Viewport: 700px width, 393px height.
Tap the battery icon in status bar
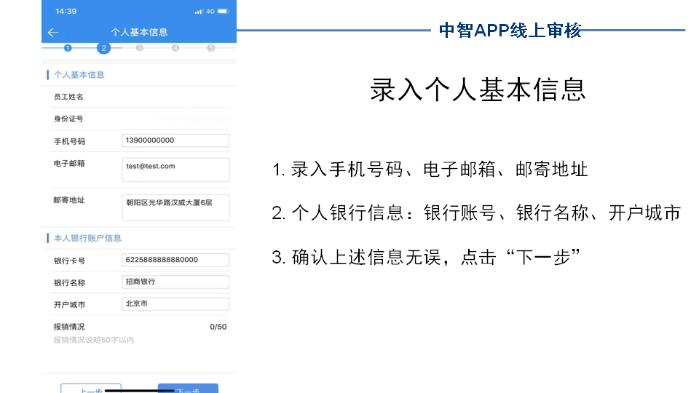click(223, 11)
